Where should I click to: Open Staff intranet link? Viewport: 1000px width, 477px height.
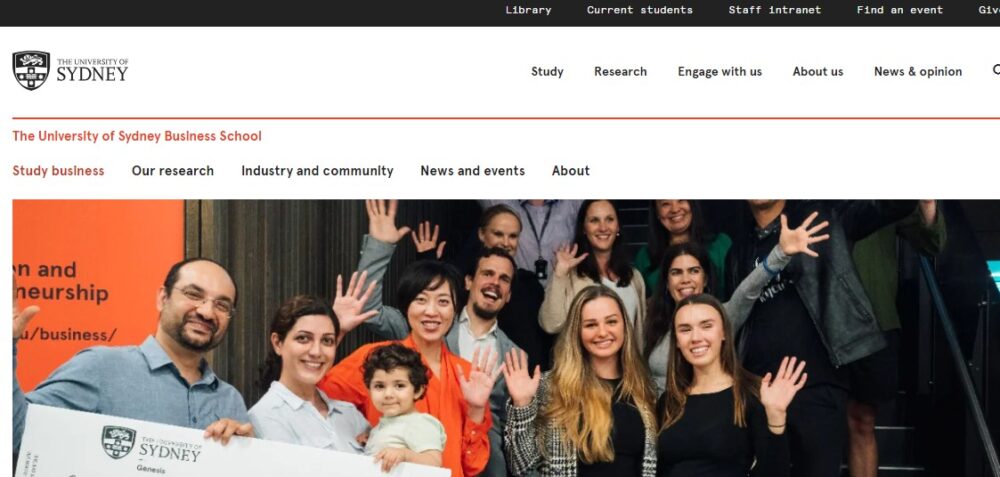click(x=775, y=10)
